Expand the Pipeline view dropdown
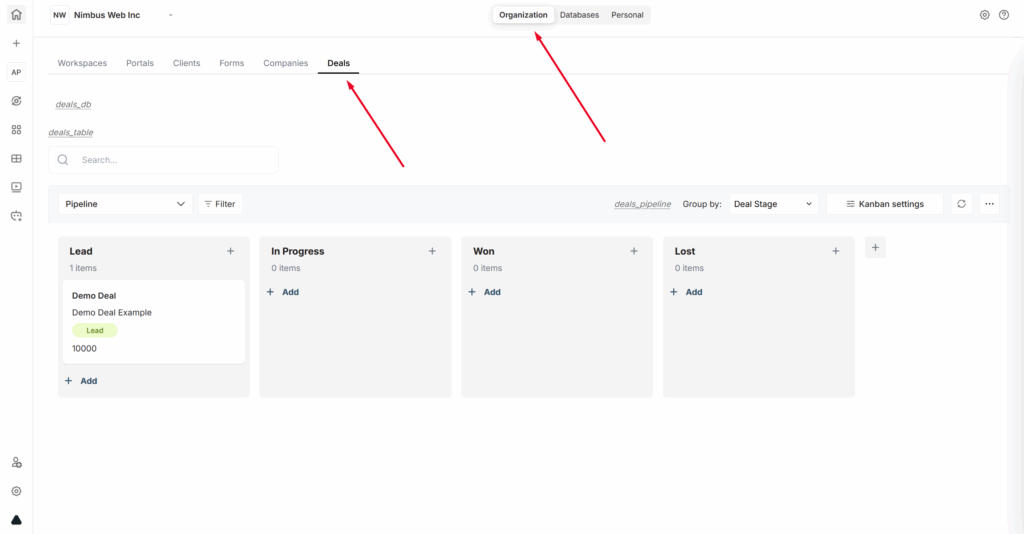Screen dimensions: 1024x534 [125, 204]
